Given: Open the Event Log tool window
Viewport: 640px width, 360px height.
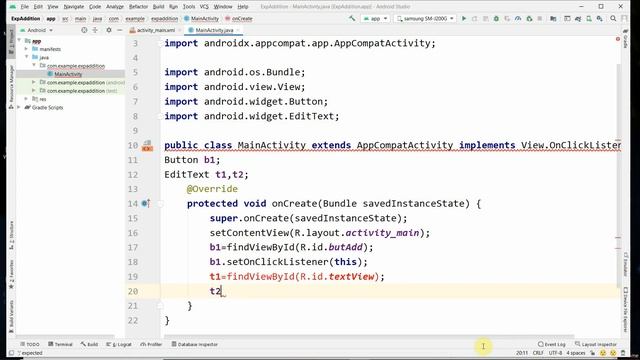Looking at the screenshot, I should coord(551,344).
